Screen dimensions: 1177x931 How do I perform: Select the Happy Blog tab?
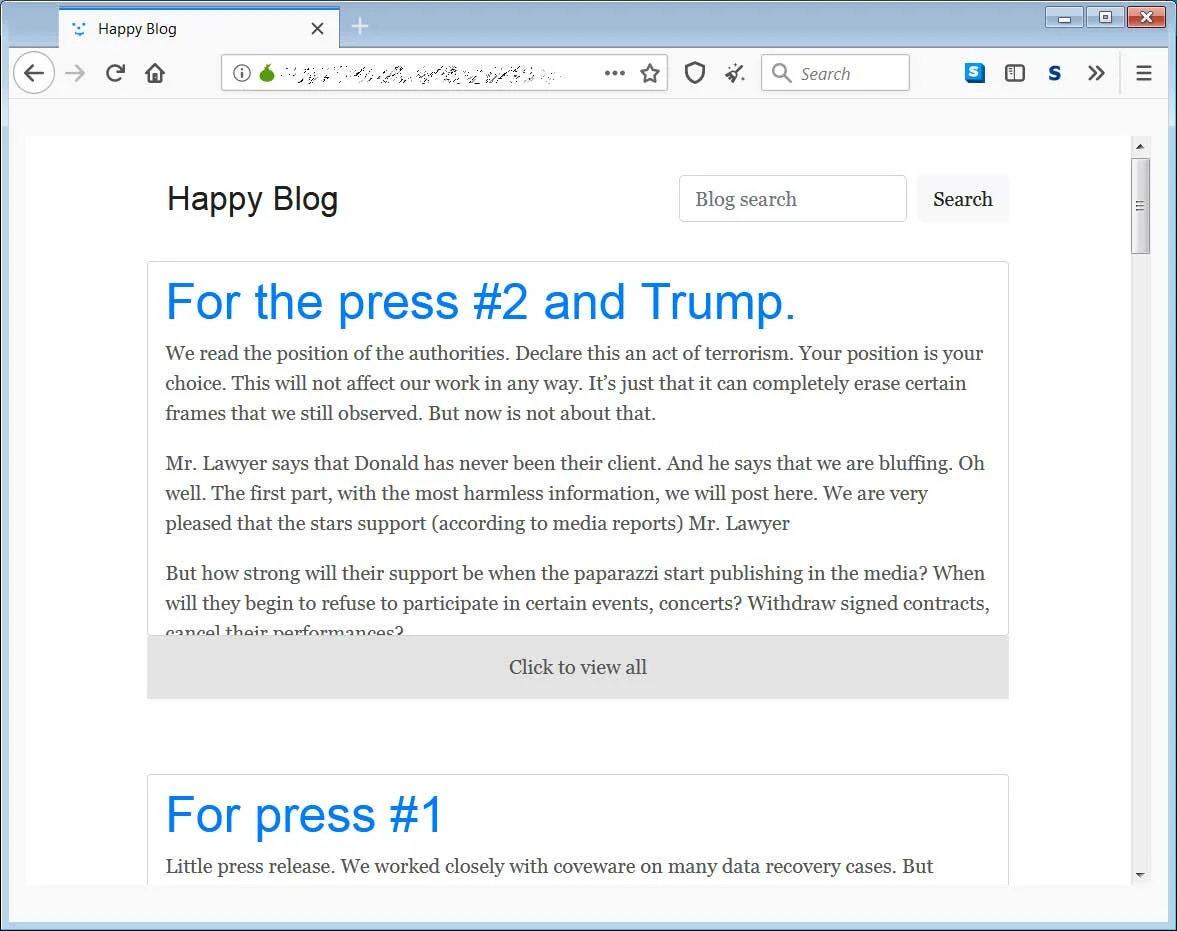coord(199,29)
